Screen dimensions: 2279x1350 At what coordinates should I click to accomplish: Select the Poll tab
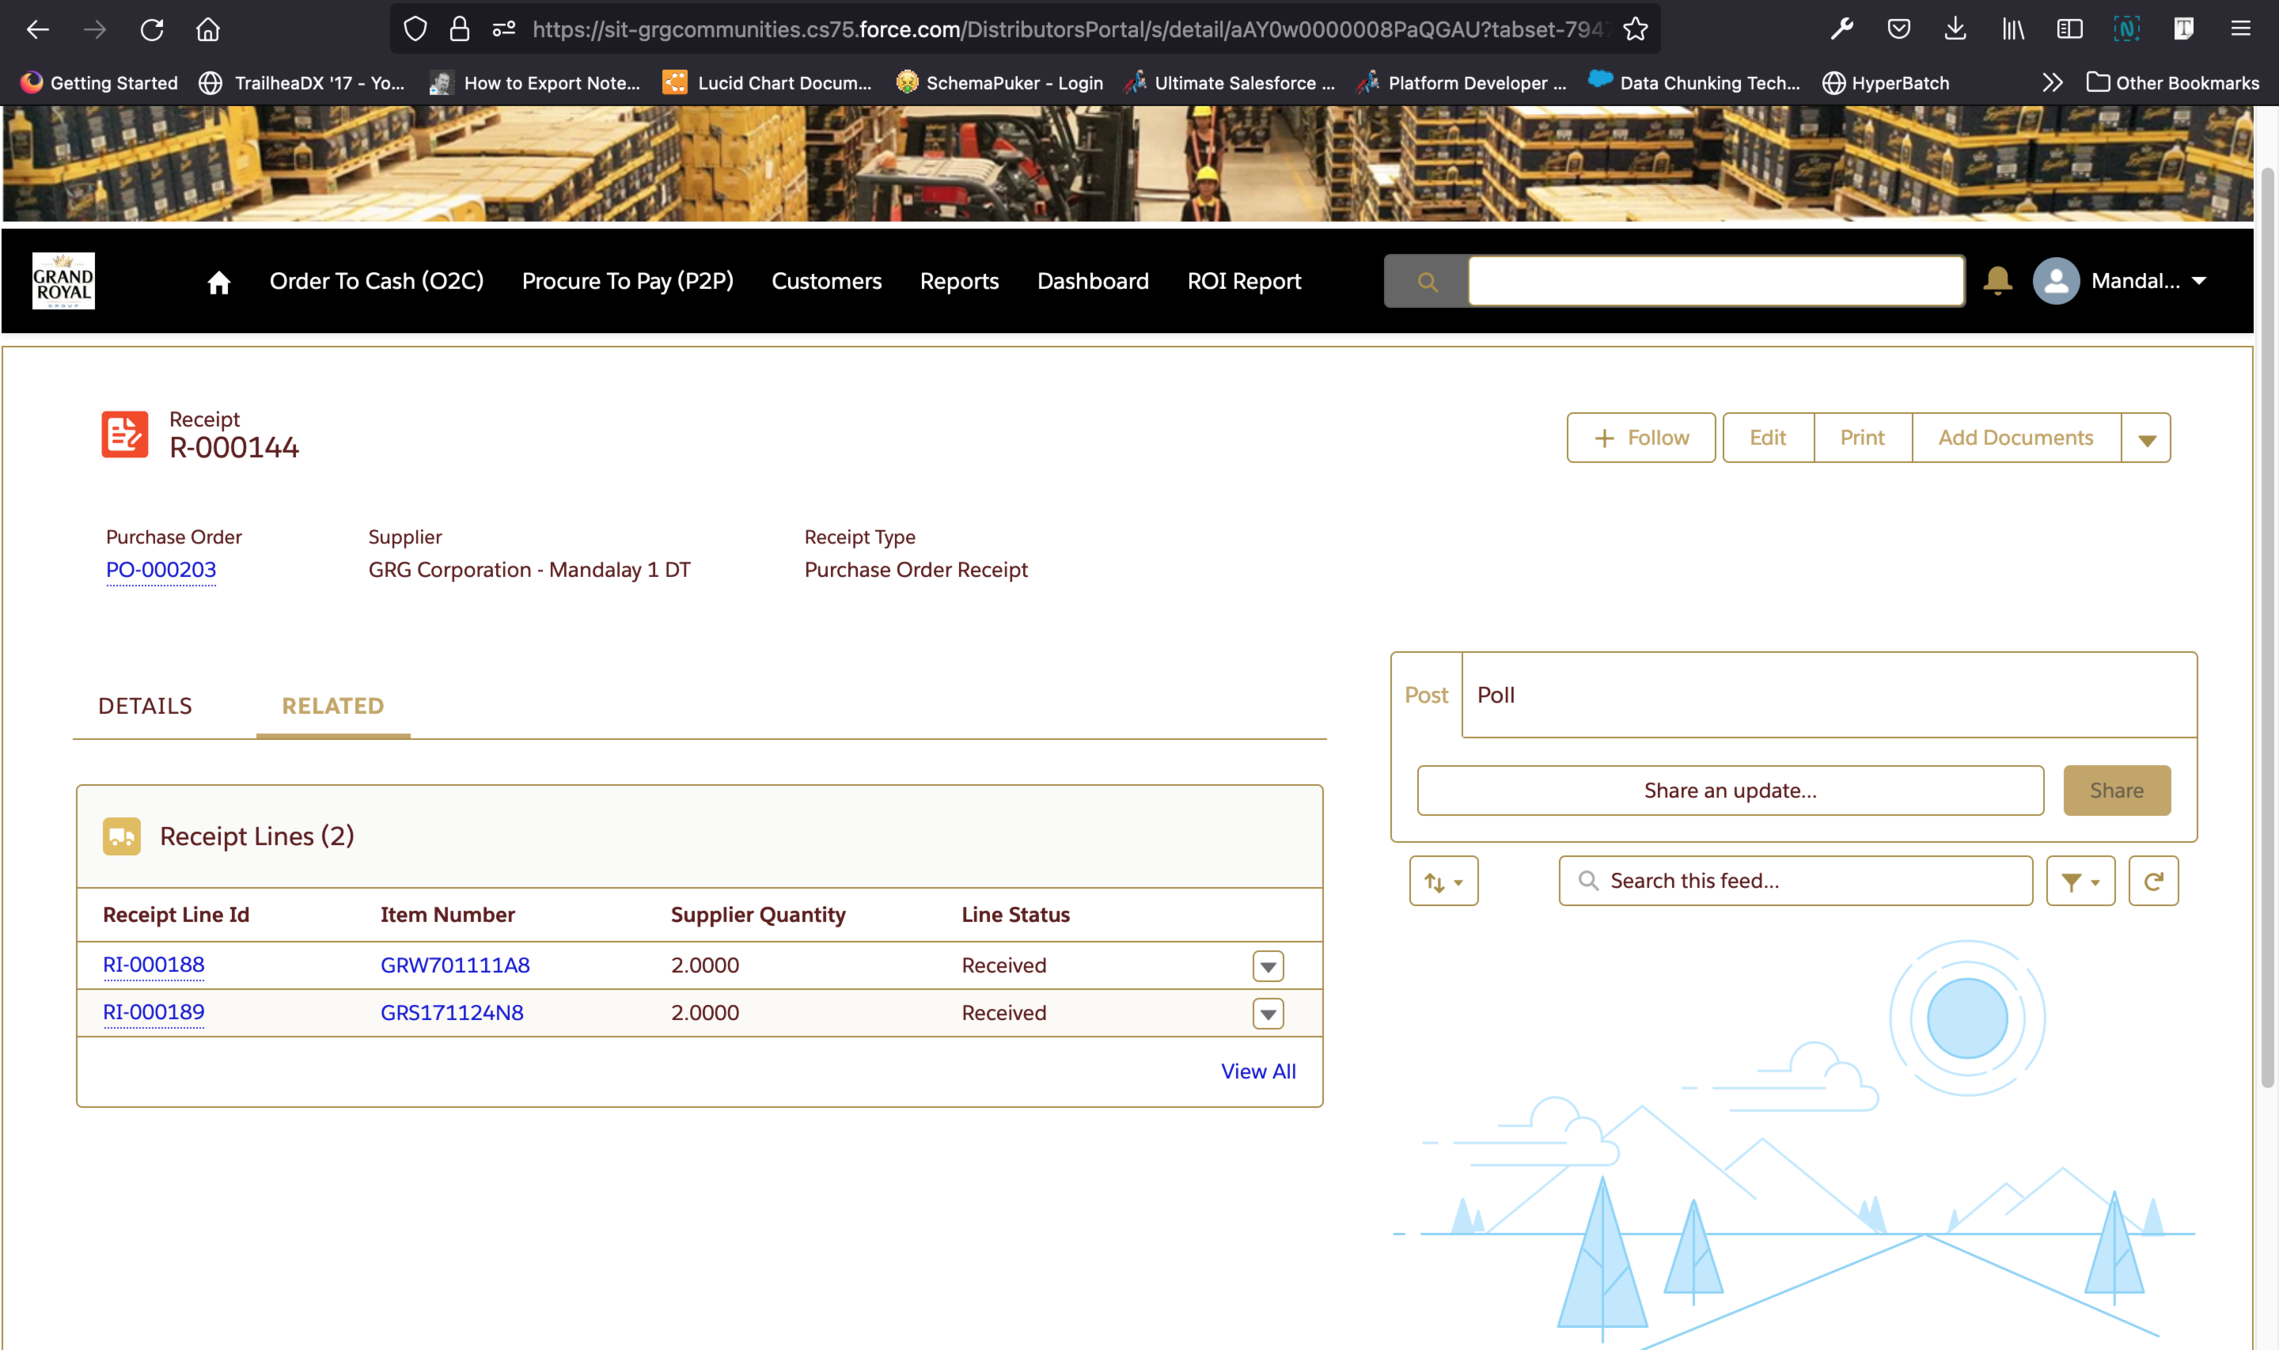[x=1495, y=695]
